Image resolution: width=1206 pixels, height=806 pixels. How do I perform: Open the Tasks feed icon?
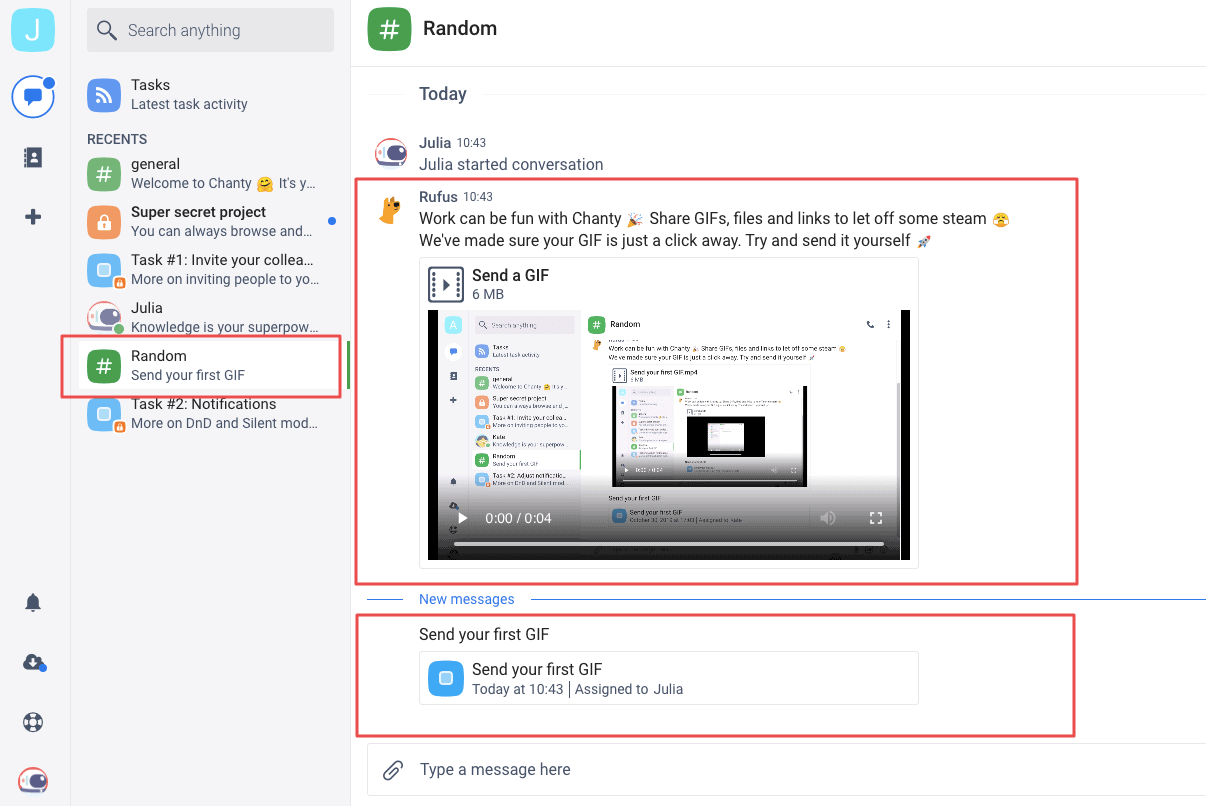[104, 94]
